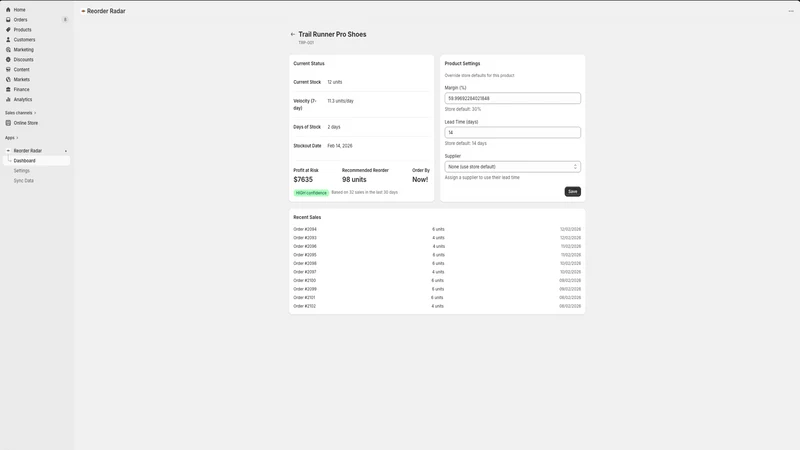Click the Reorder Radar app icon in sidebar
This screenshot has height=450, width=800.
coord(8,151)
